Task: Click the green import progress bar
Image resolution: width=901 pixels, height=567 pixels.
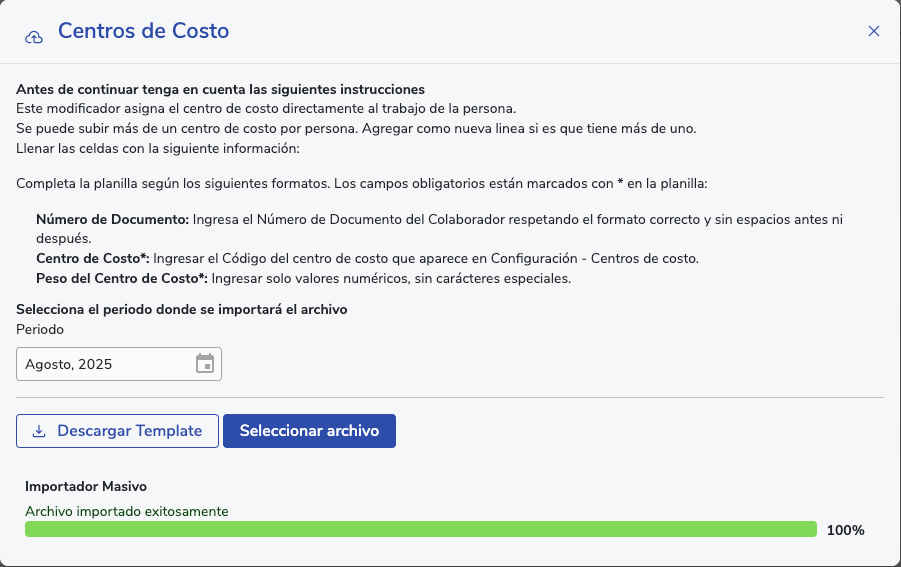Action: click(x=420, y=530)
